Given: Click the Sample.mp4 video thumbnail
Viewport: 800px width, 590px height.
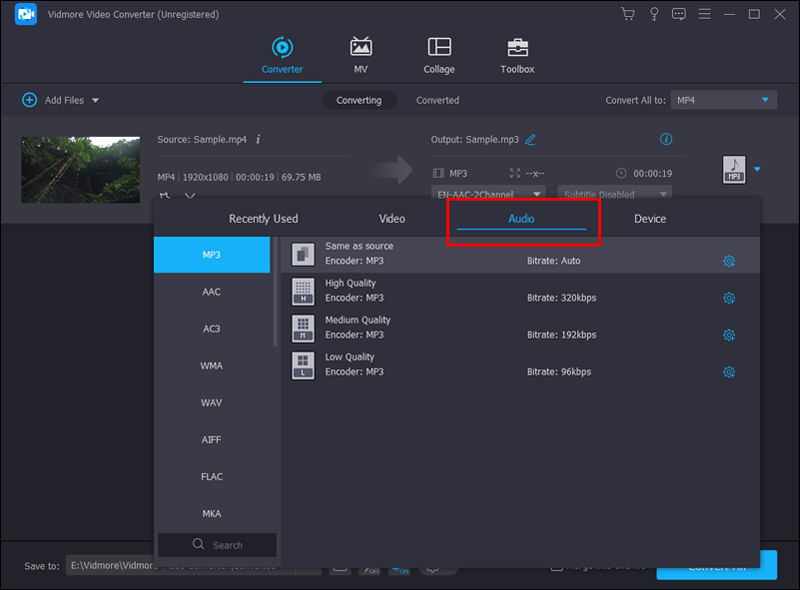Looking at the screenshot, I should pos(81,170).
